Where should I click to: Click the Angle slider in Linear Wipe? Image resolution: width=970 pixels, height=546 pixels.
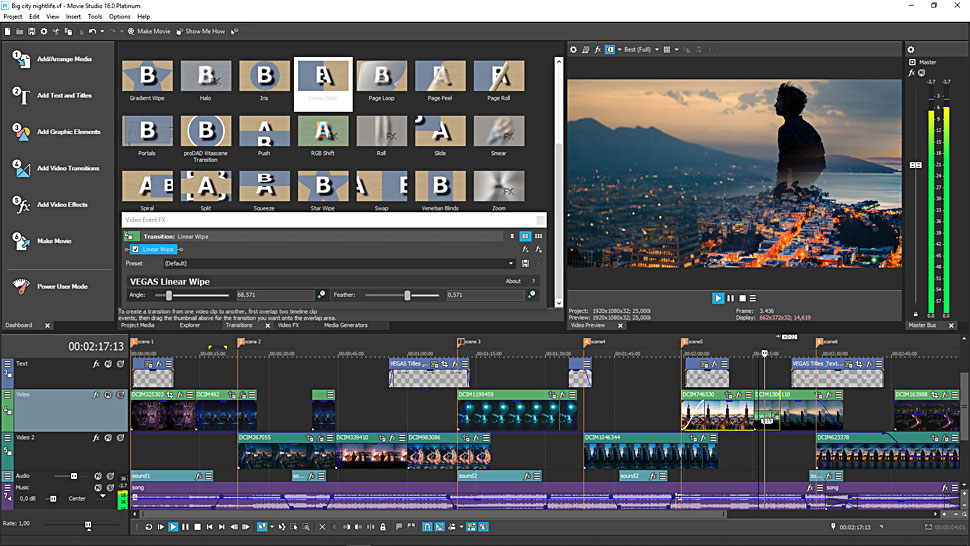point(169,295)
